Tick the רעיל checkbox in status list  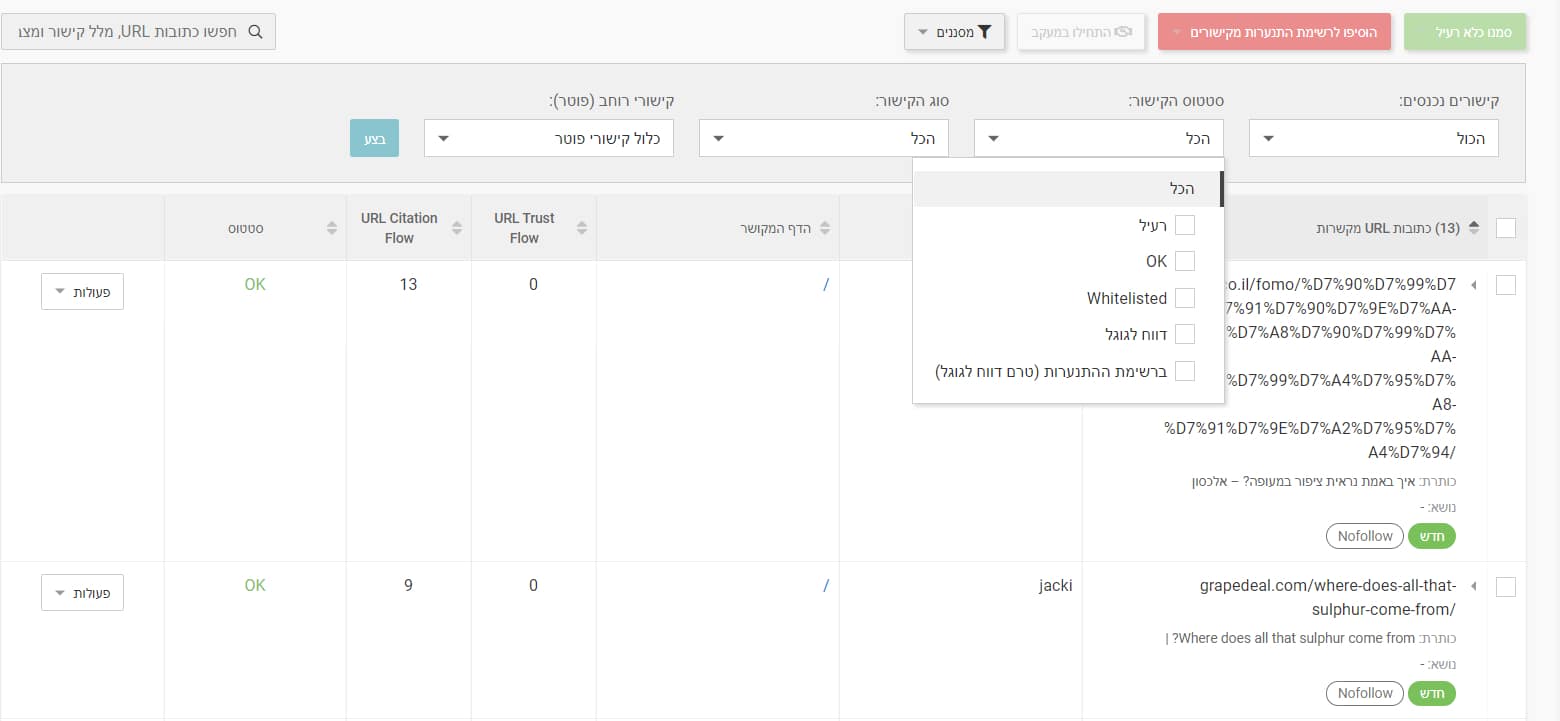1184,225
